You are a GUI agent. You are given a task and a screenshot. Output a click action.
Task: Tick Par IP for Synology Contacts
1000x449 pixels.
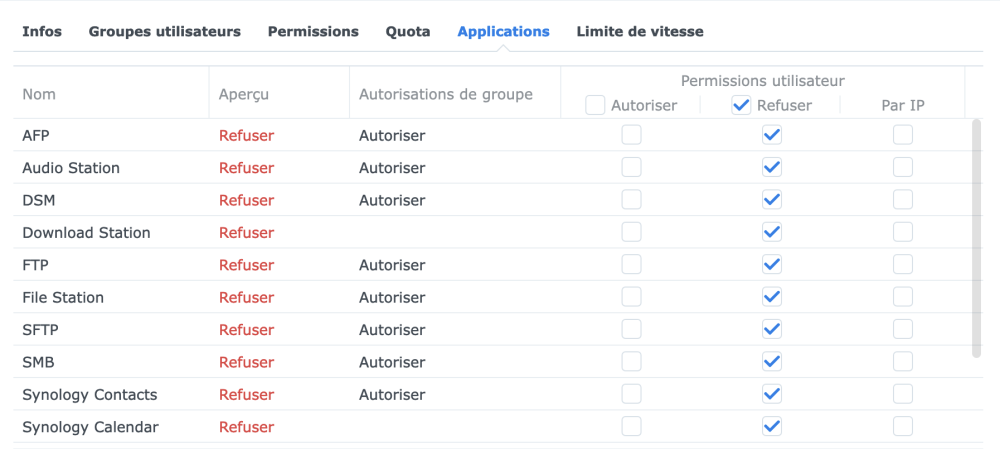903,394
